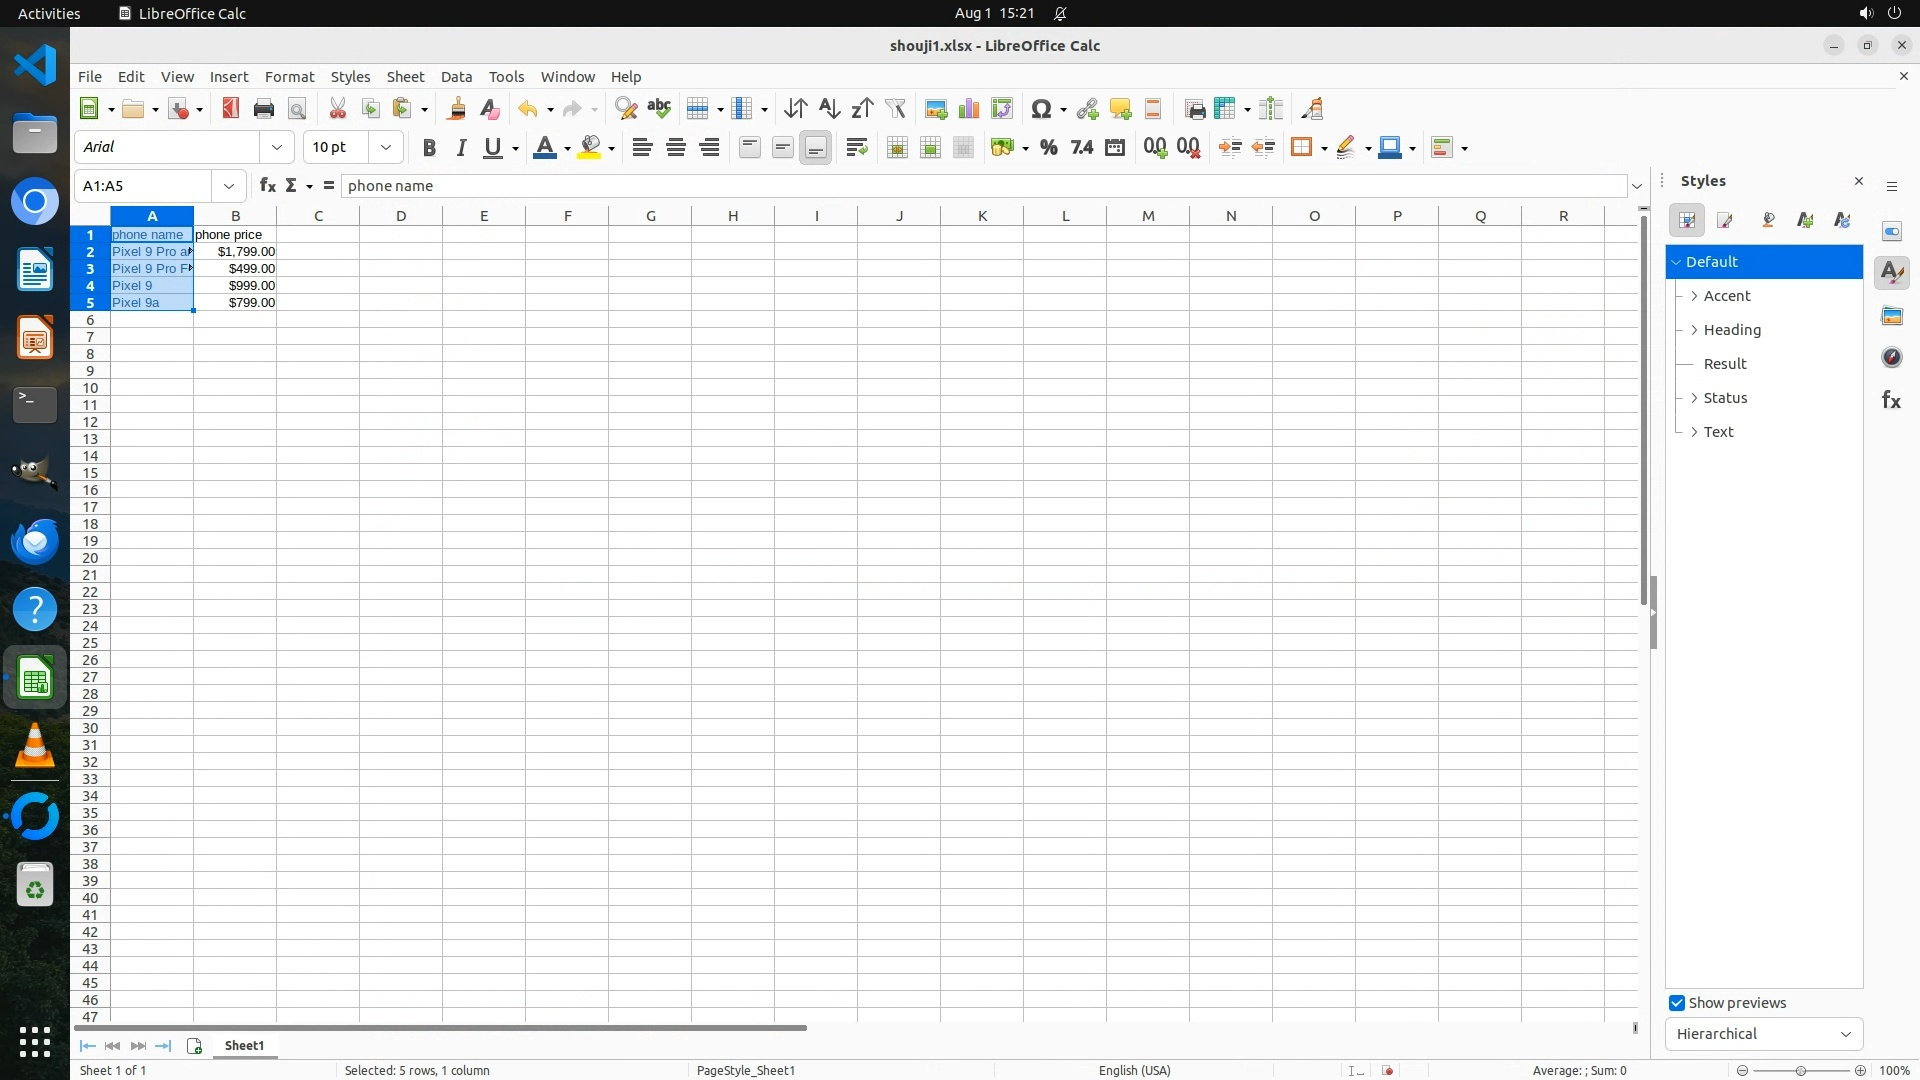The image size is (1920, 1080).
Task: Expand the Heading style tree
Action: point(1694,330)
